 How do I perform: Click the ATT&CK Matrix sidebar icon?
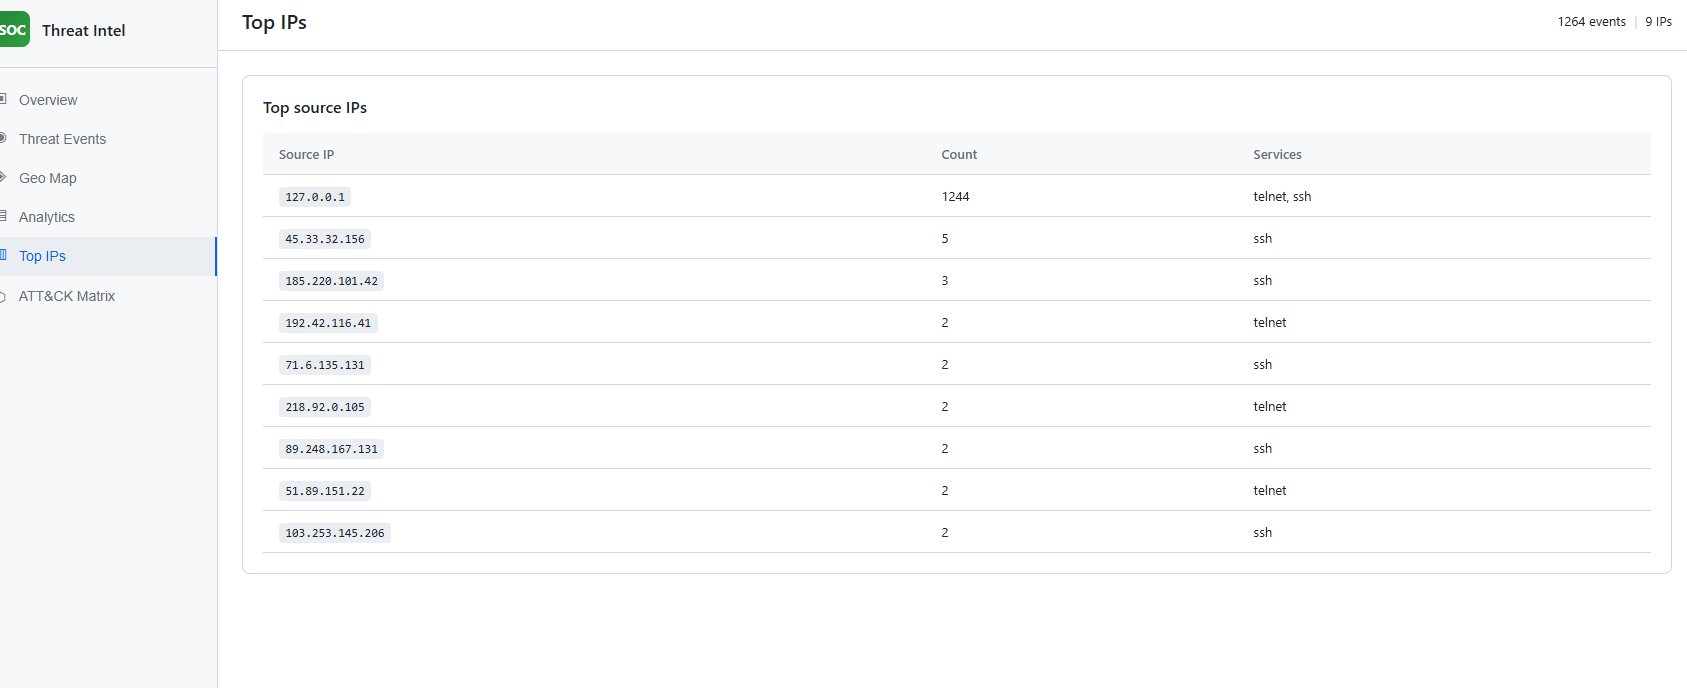click(4, 296)
